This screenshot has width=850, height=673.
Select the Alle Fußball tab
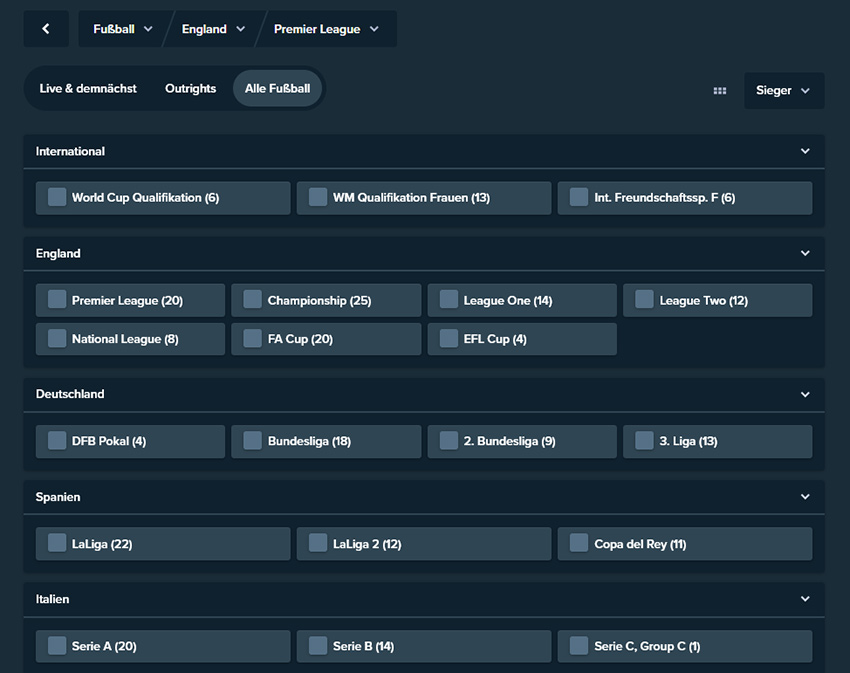(278, 88)
